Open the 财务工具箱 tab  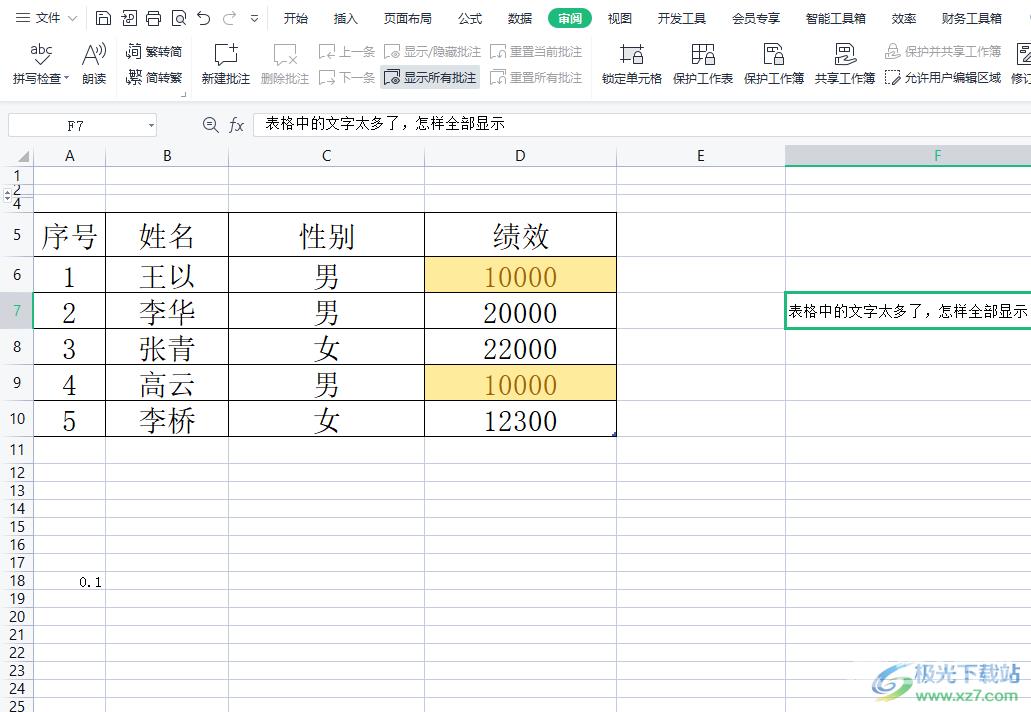[972, 18]
